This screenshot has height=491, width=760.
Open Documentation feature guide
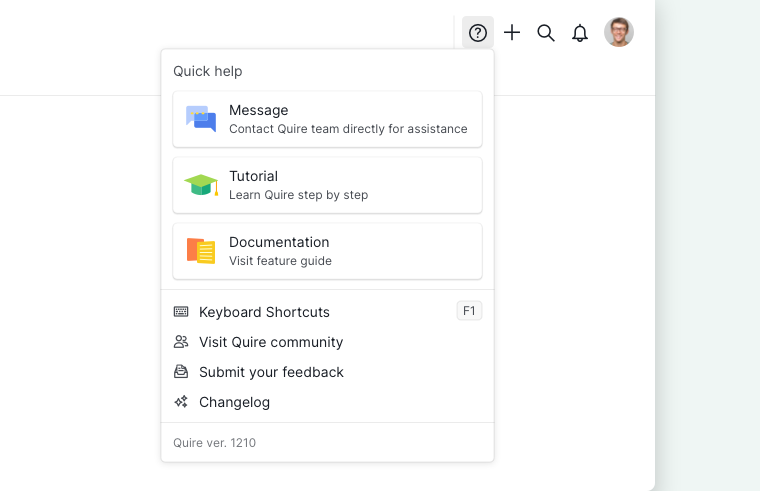[x=328, y=251]
